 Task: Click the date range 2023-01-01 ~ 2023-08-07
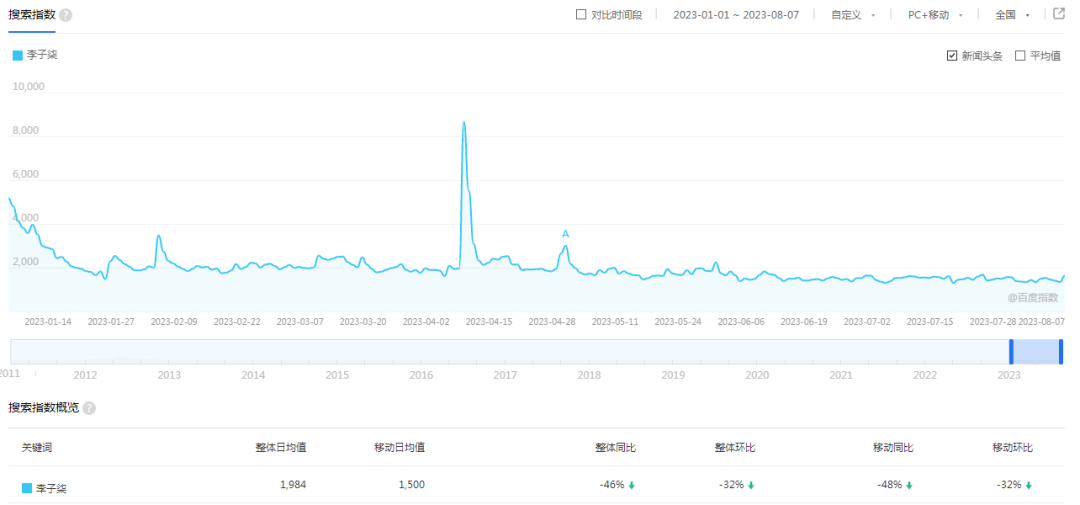[735, 15]
